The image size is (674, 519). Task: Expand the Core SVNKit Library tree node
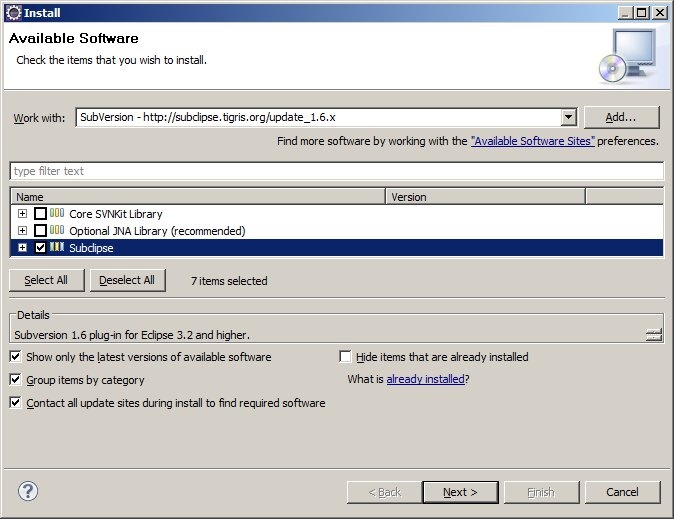[x=22, y=214]
